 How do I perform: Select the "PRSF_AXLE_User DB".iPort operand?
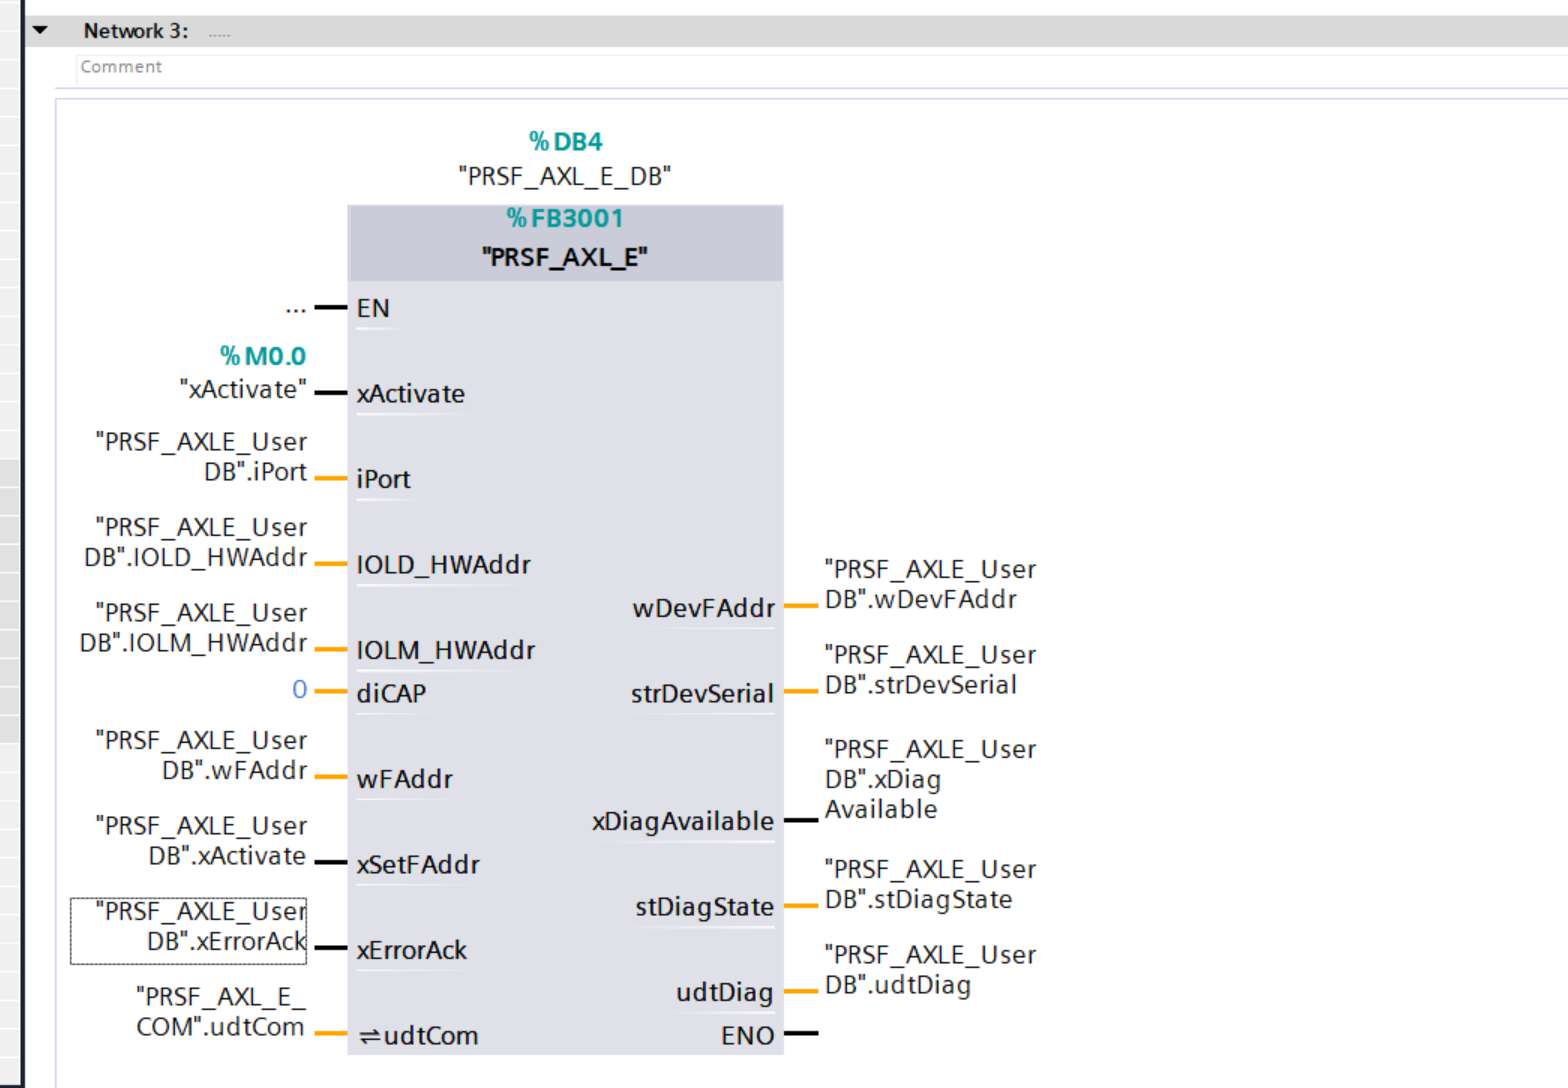click(x=201, y=457)
